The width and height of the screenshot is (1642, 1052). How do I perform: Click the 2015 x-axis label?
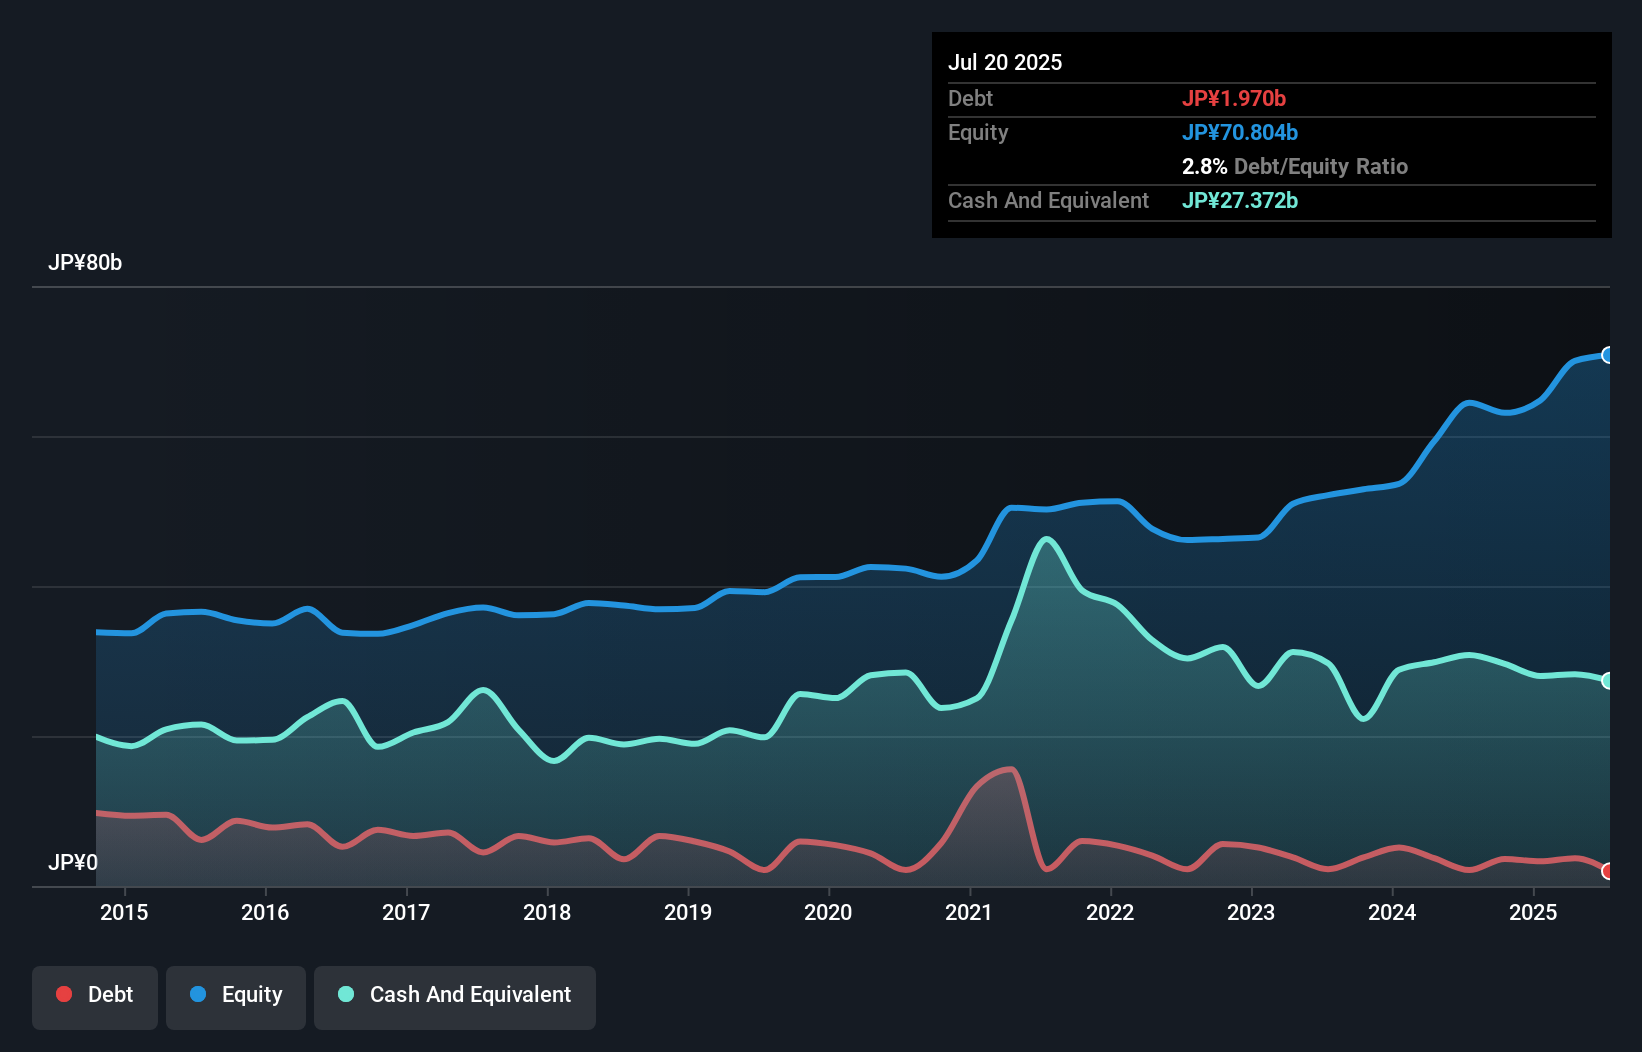click(x=124, y=912)
